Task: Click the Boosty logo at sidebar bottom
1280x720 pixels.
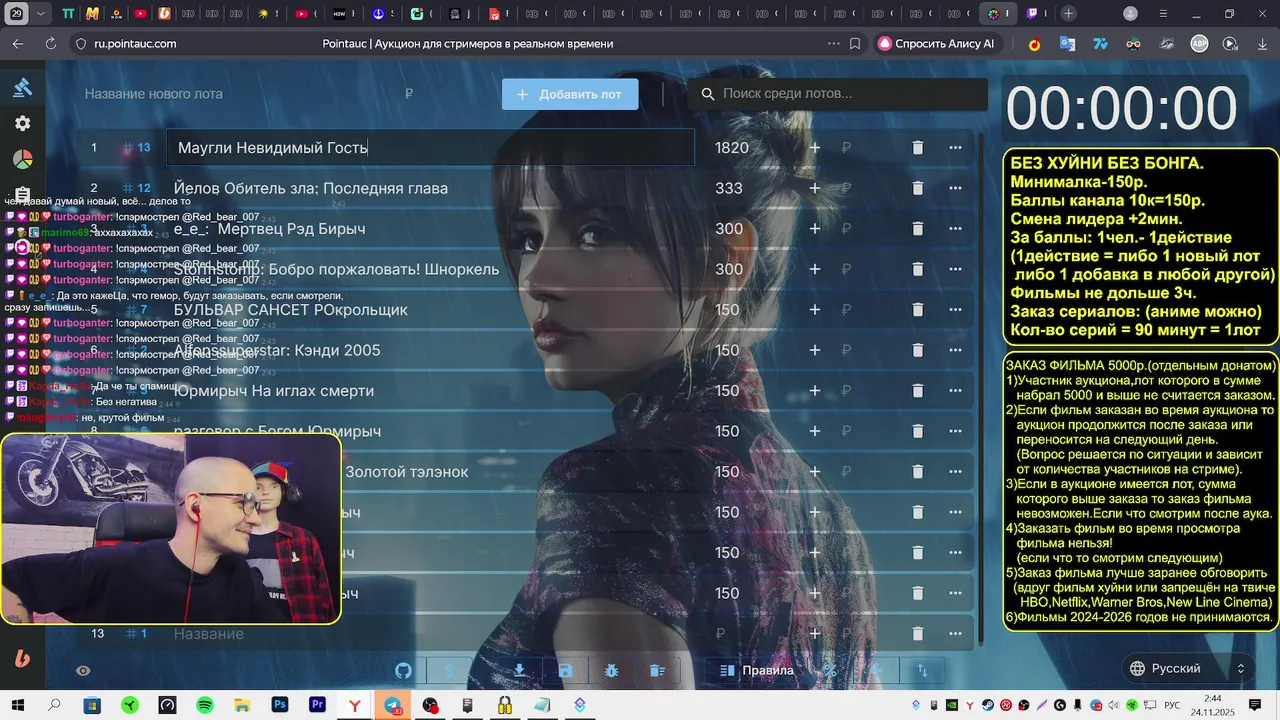Action: click(22, 658)
